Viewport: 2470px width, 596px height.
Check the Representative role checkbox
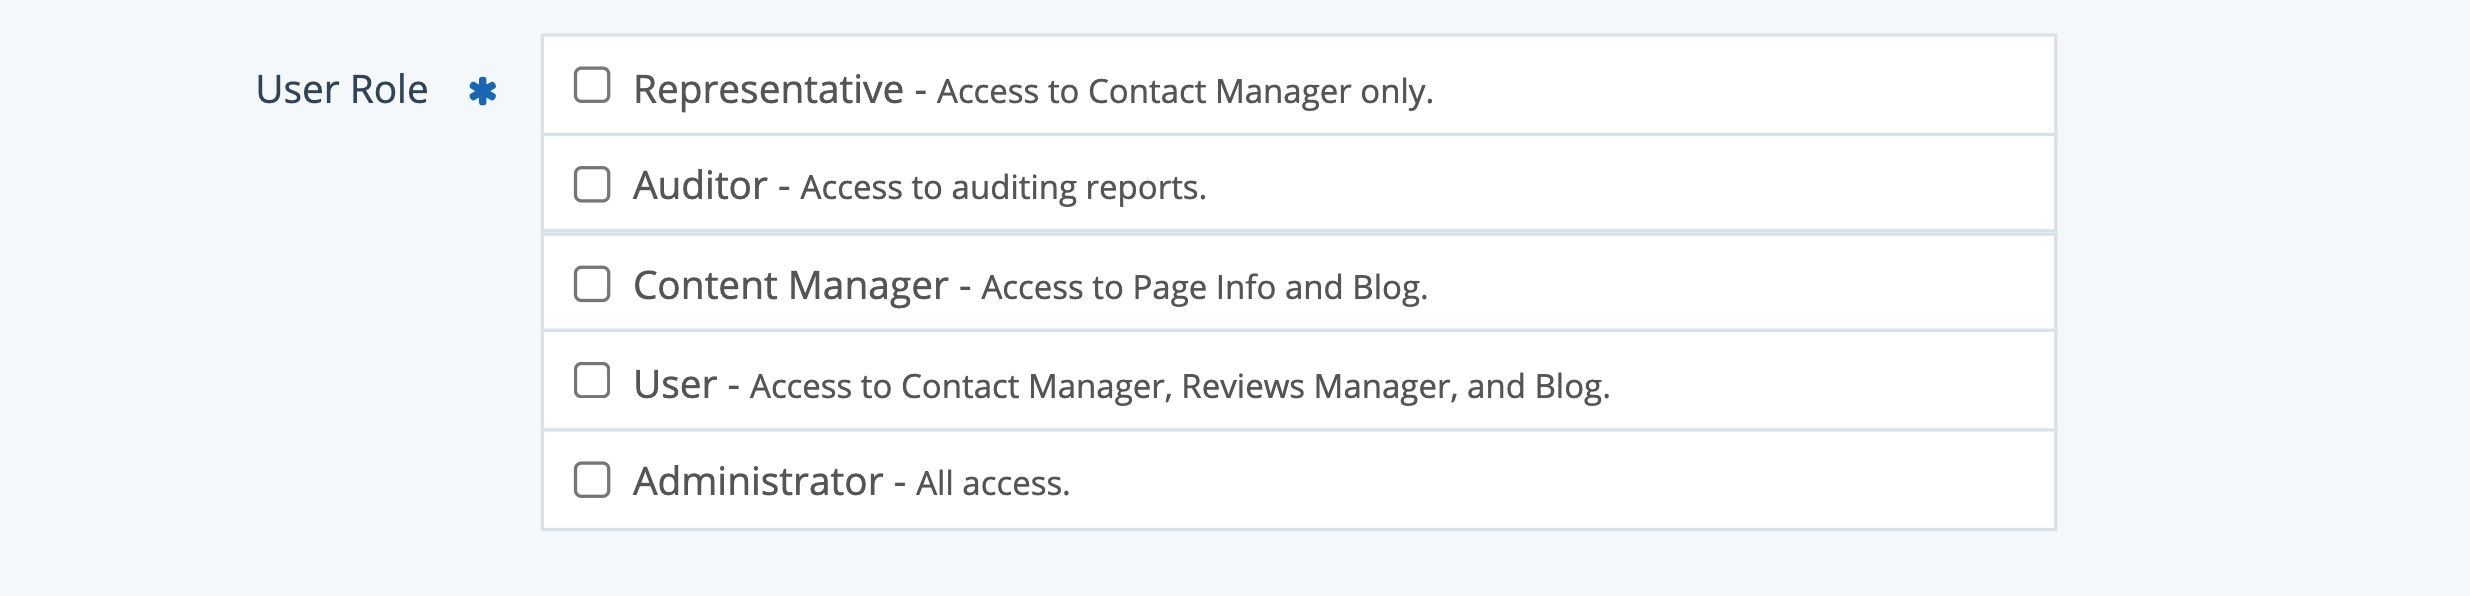(x=592, y=86)
